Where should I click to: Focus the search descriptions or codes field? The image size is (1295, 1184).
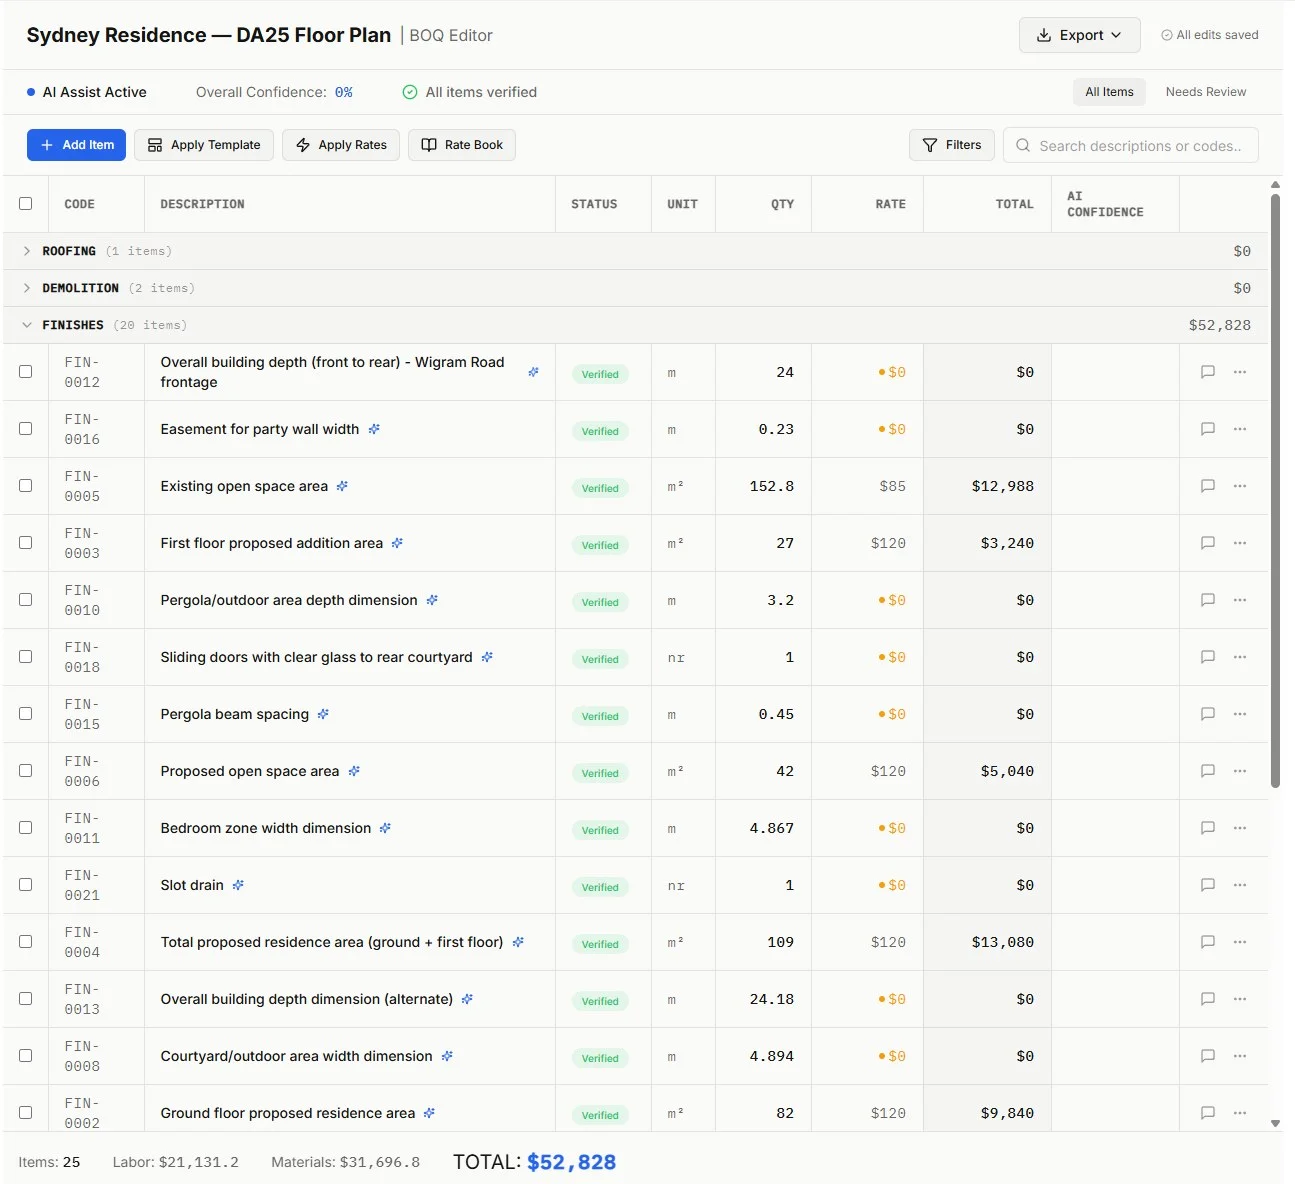click(1131, 145)
